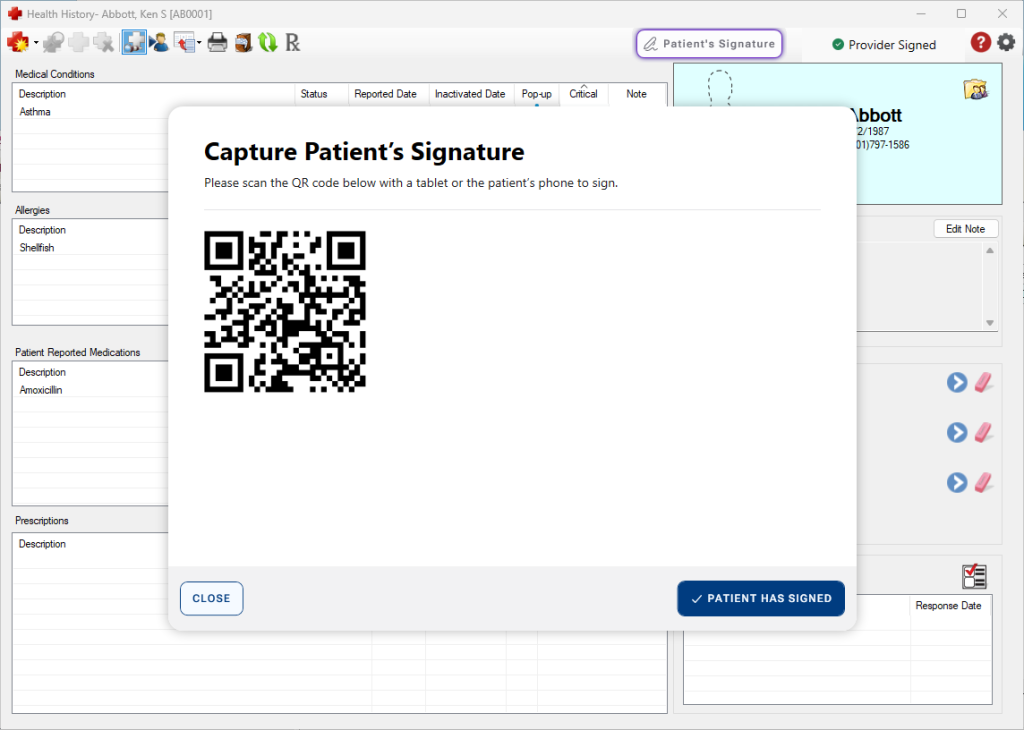Image resolution: width=1024 pixels, height=730 pixels.
Task: Click the Edit Note button
Action: tap(965, 229)
